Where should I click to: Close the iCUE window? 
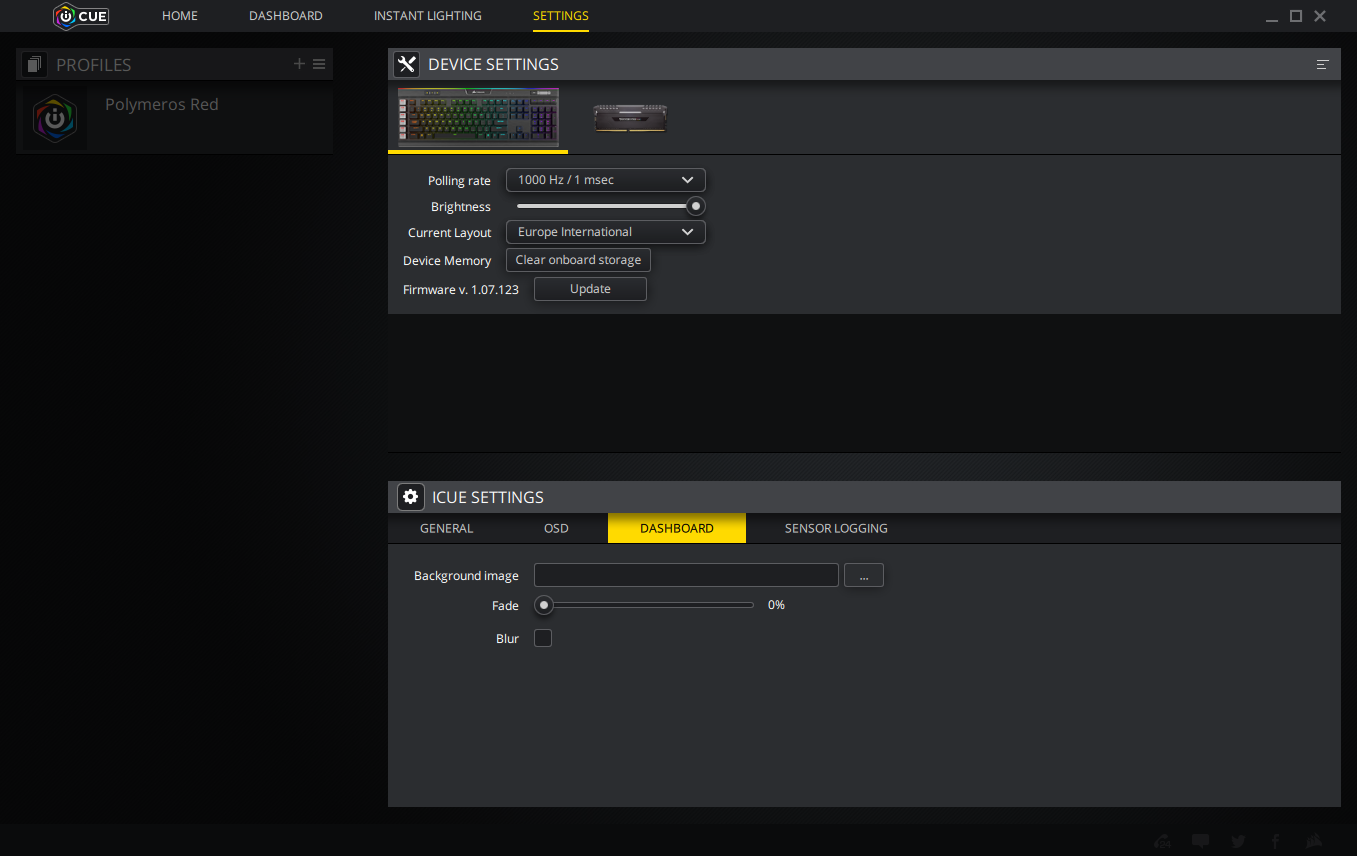tap(1320, 16)
